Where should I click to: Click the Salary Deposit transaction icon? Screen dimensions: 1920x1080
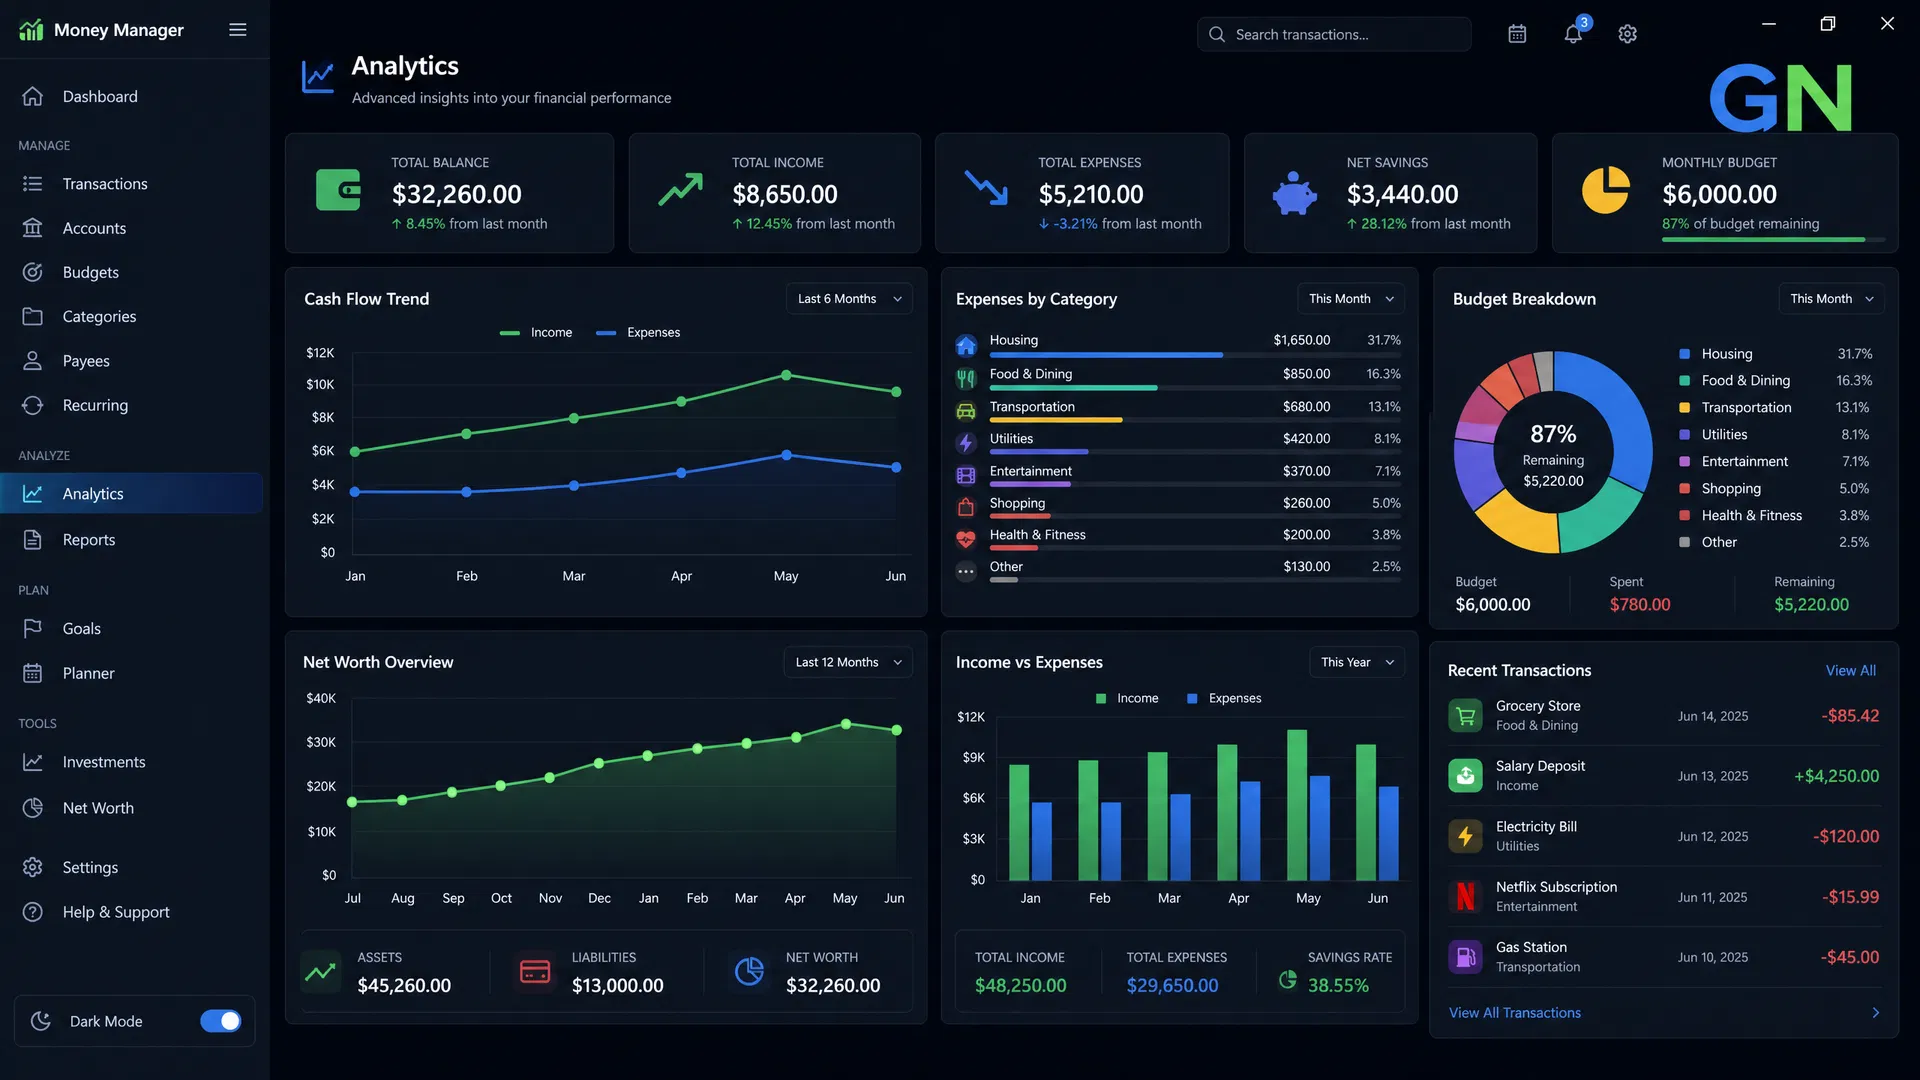[x=1465, y=776]
